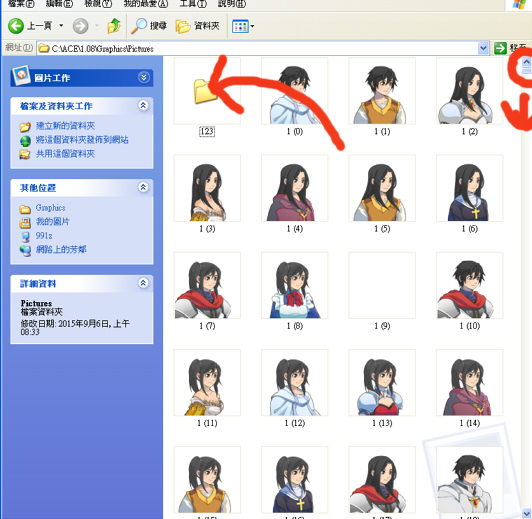This screenshot has height=519, width=532.
Task: Open the 我的最愛 menu
Action: point(146,4)
